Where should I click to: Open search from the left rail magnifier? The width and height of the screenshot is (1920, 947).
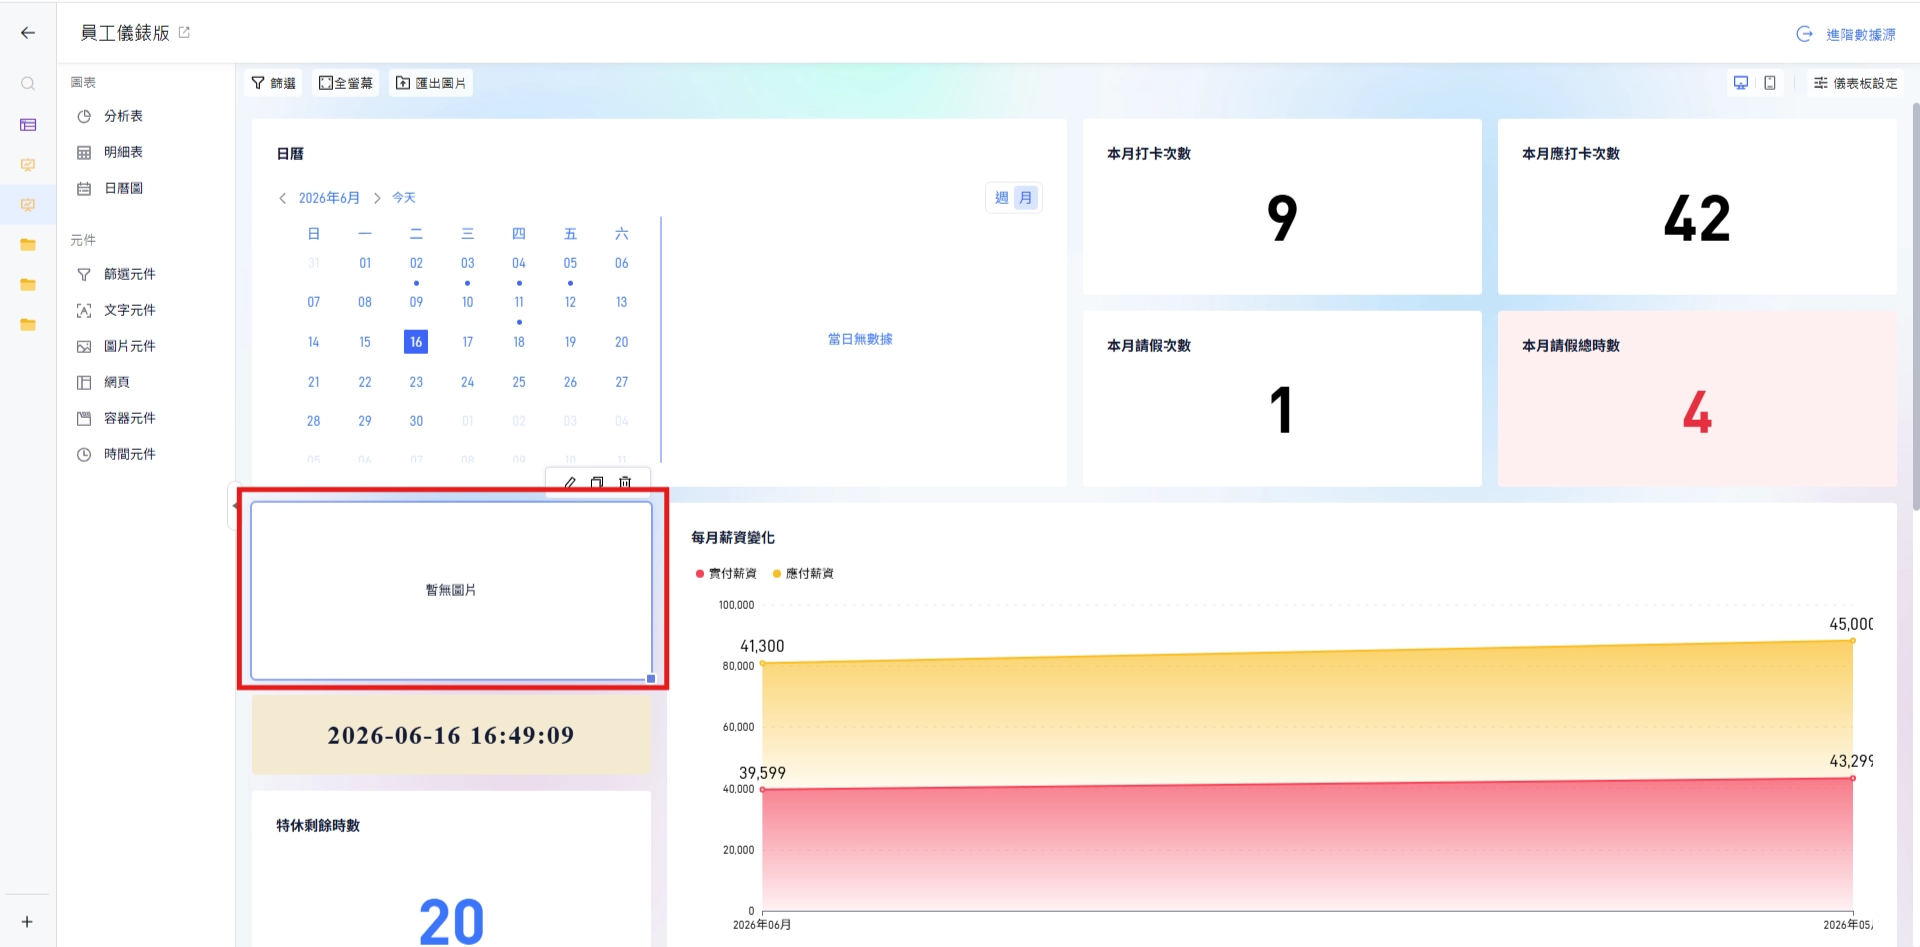(x=28, y=84)
